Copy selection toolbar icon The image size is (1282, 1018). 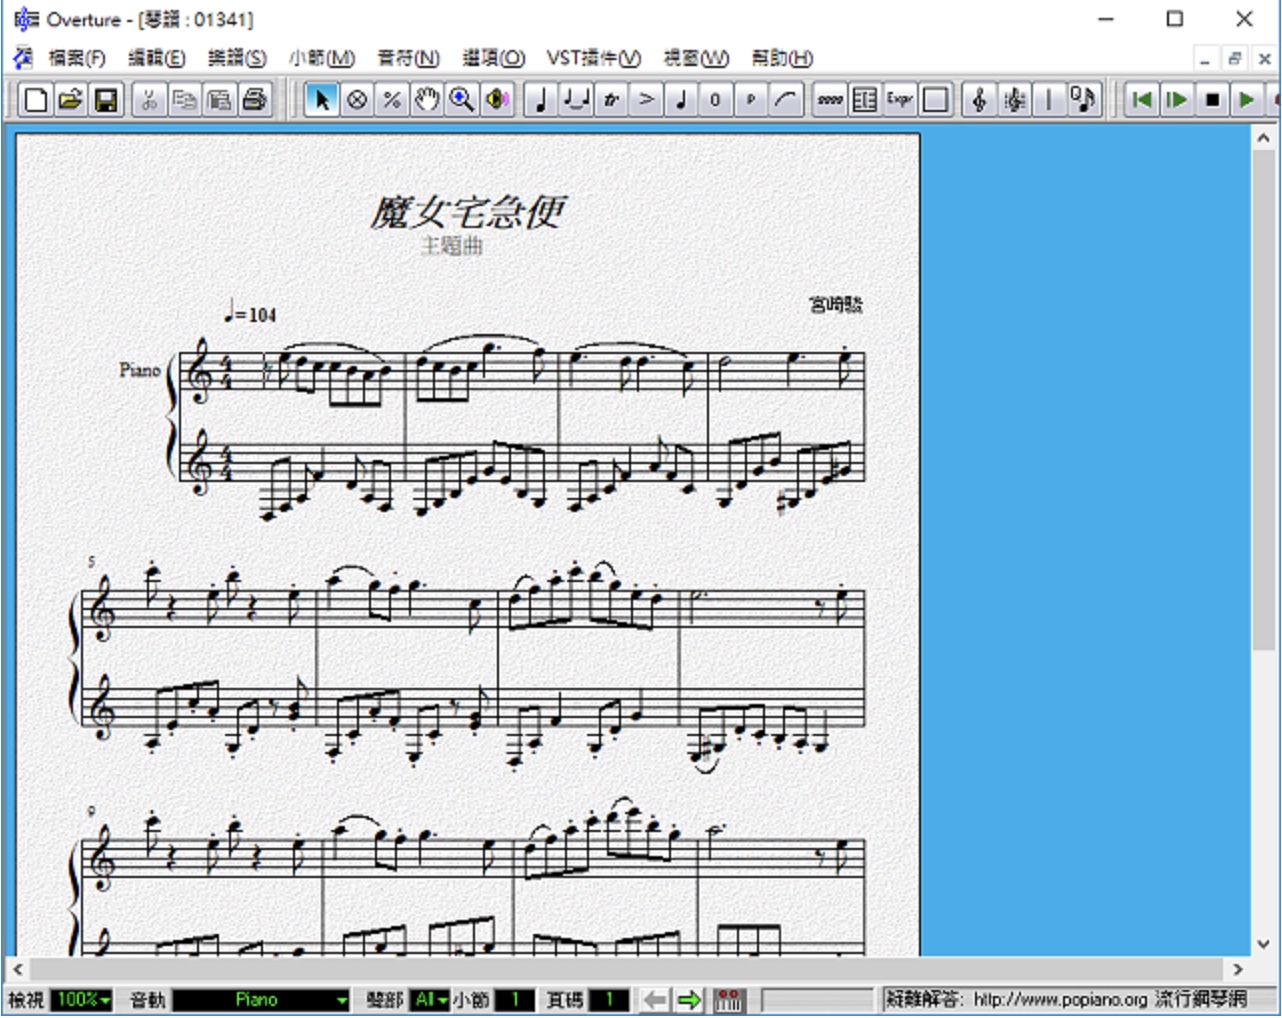click(x=184, y=100)
